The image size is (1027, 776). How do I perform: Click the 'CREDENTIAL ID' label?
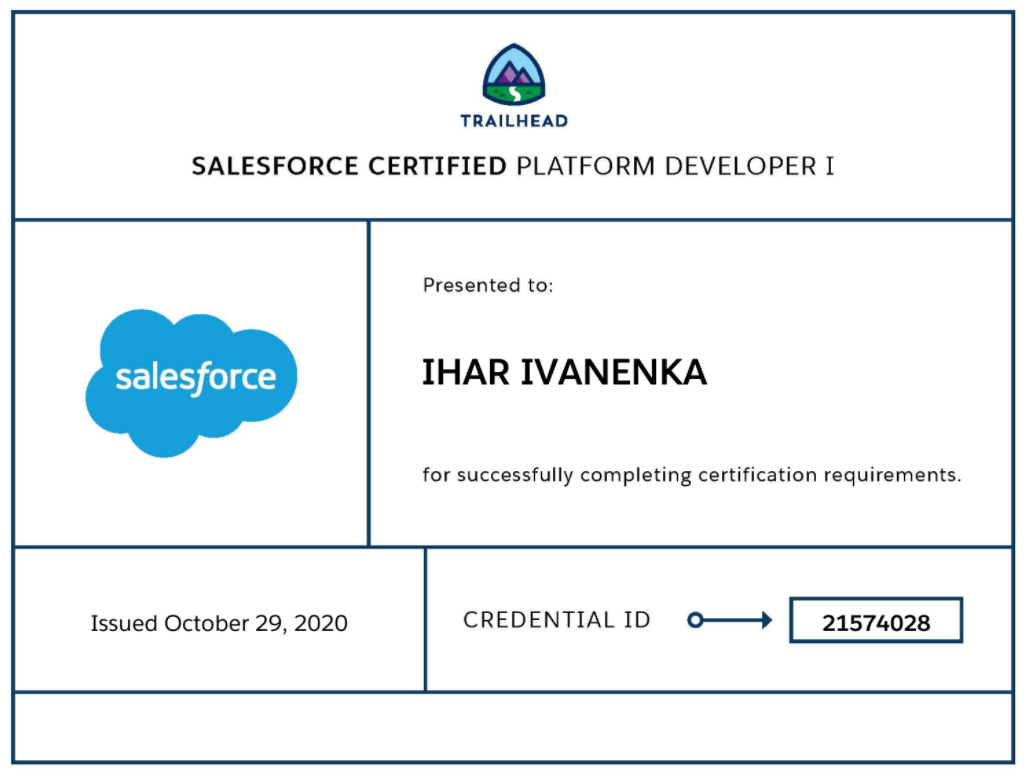[x=557, y=619]
